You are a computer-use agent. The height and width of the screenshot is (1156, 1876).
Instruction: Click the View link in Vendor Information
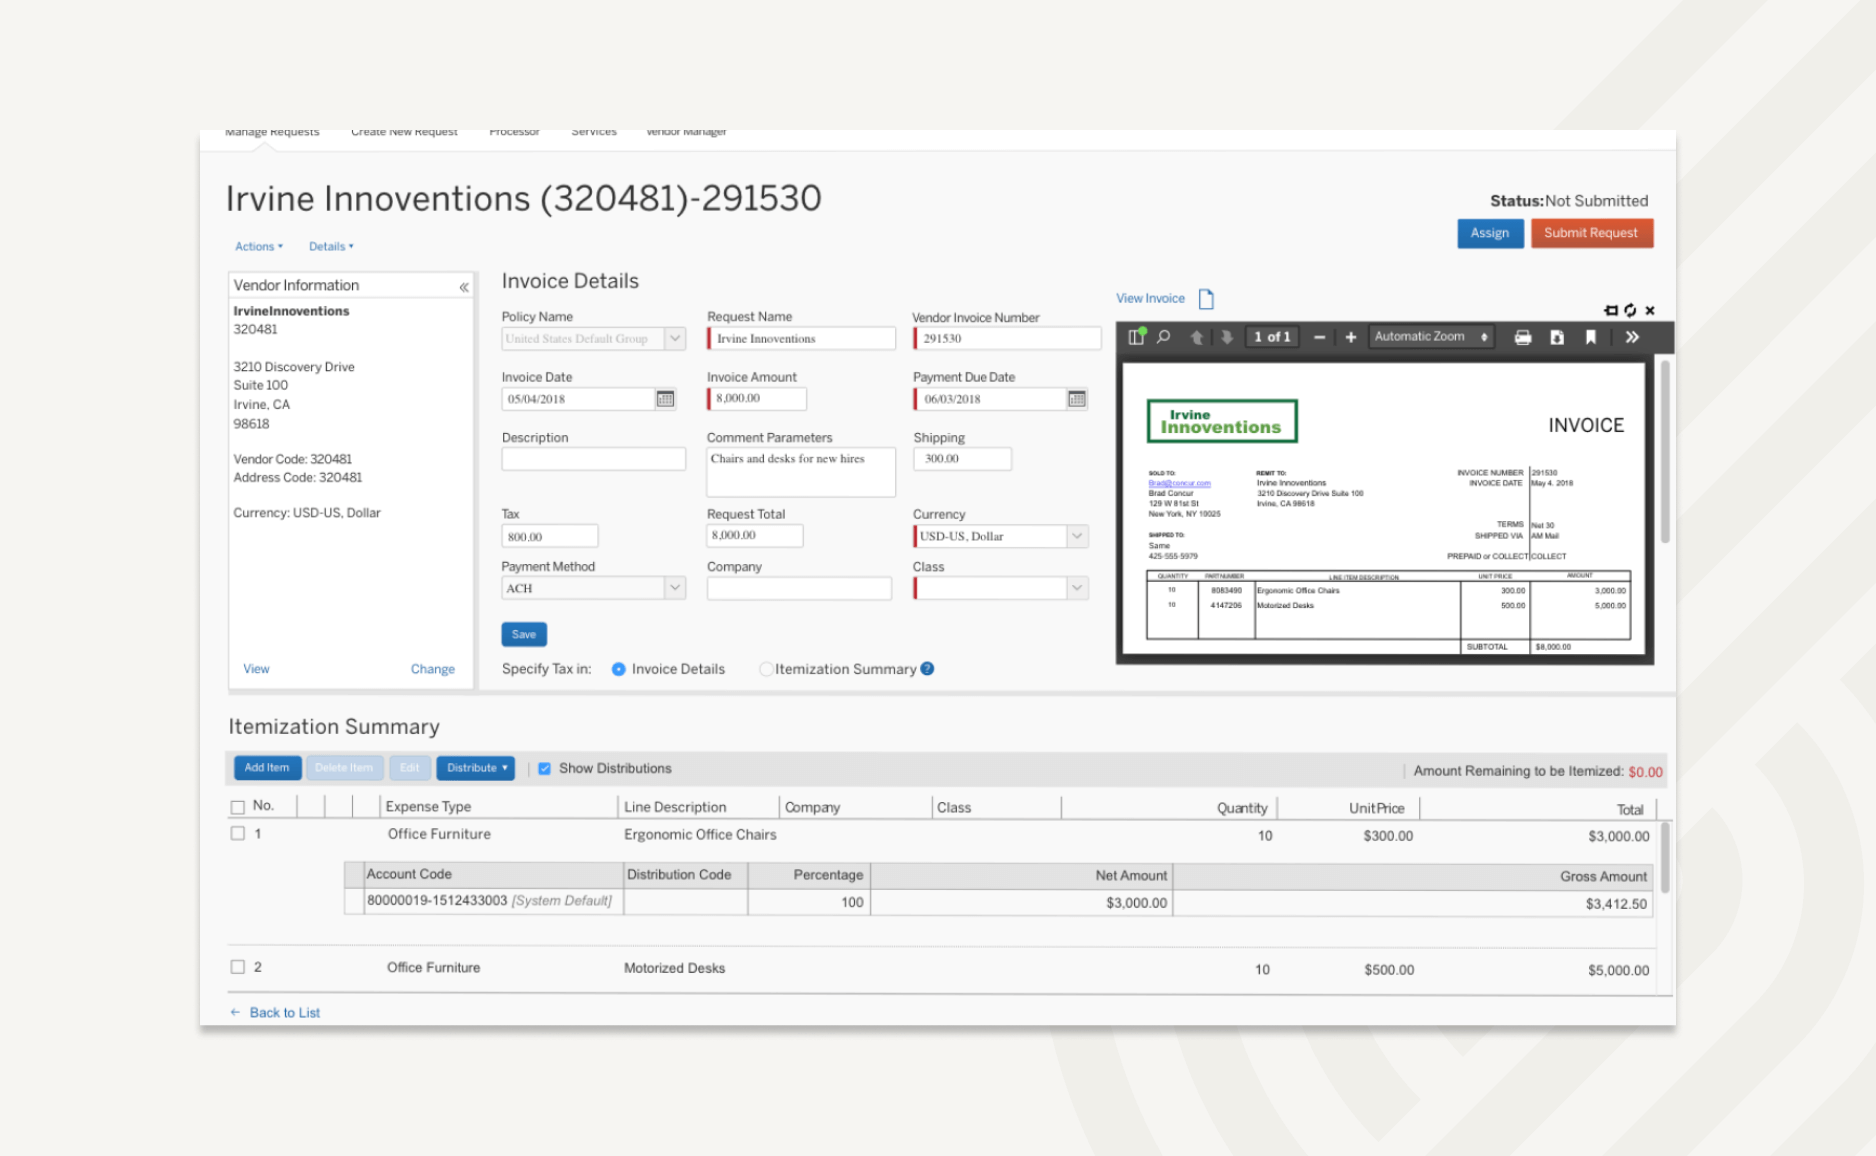tap(256, 669)
